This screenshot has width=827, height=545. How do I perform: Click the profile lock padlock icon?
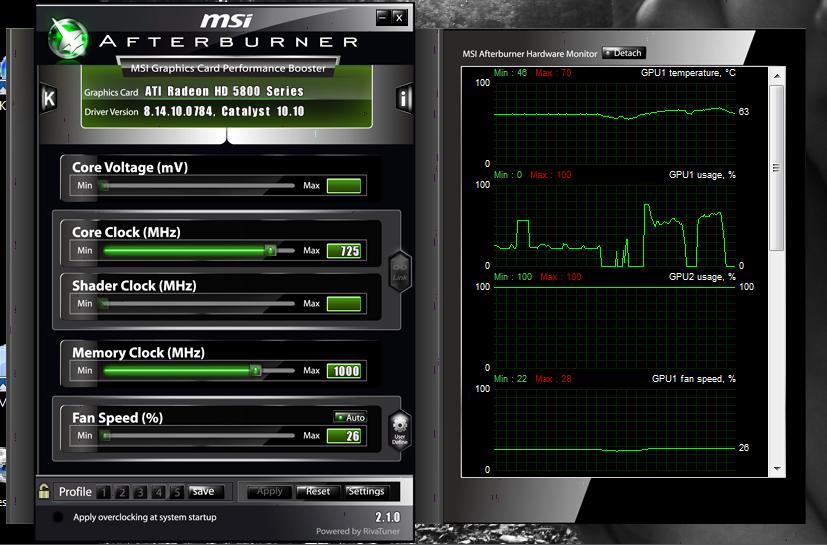[44, 491]
